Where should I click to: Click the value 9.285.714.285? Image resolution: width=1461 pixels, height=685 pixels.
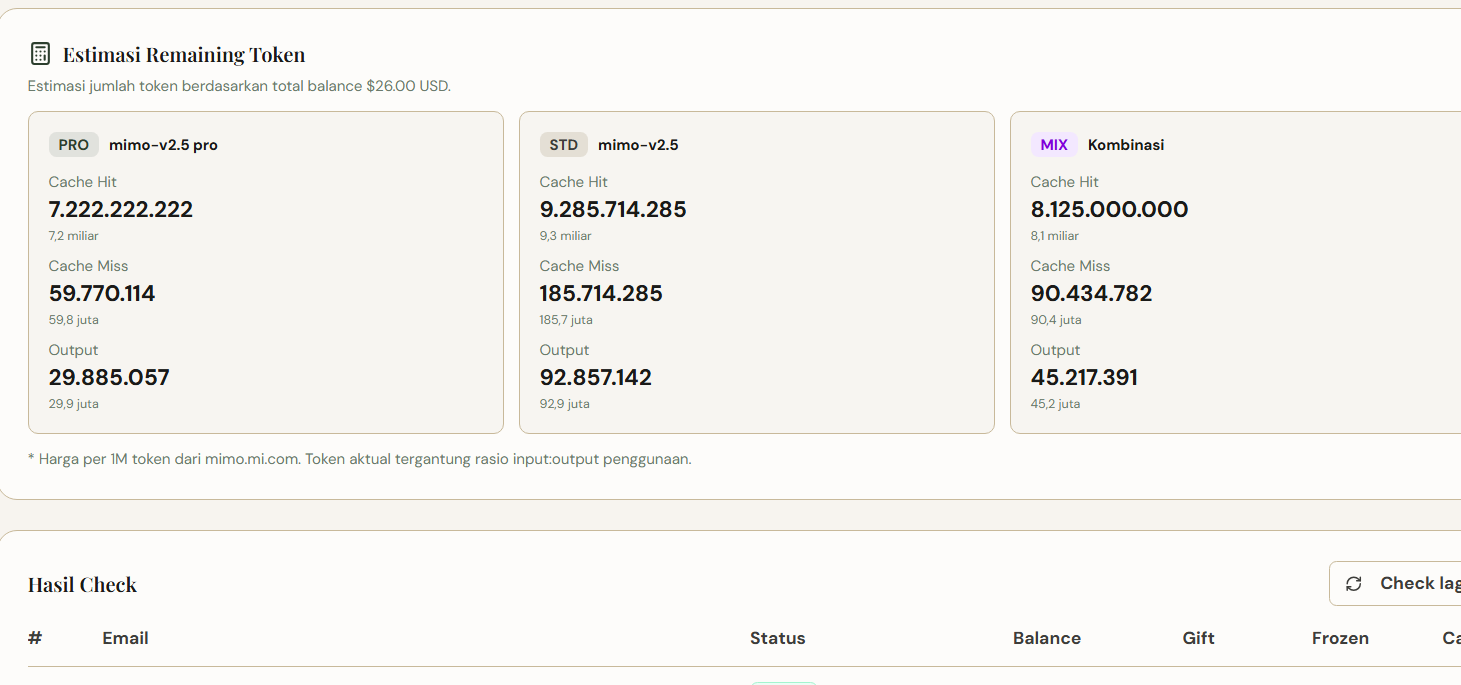click(x=613, y=210)
